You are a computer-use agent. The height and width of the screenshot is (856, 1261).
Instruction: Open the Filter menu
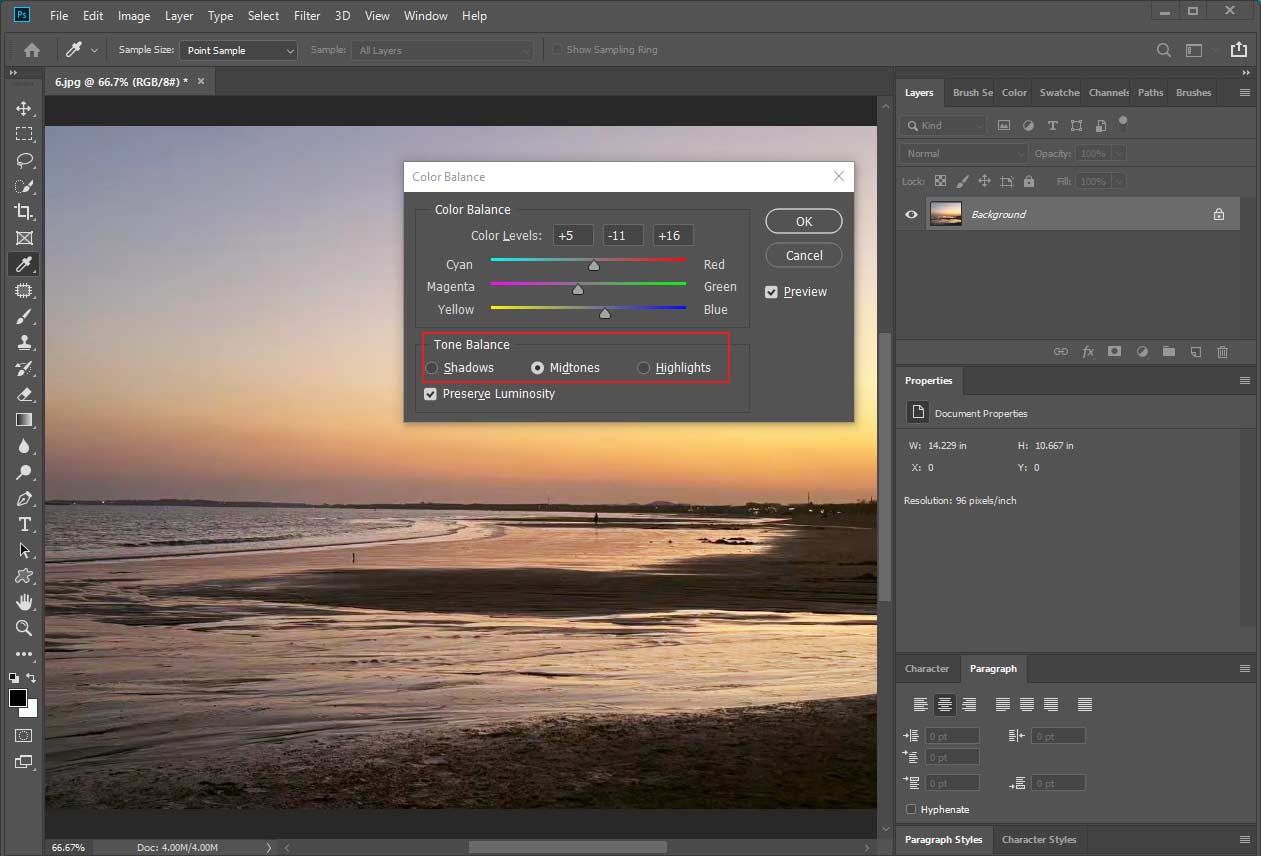[306, 15]
